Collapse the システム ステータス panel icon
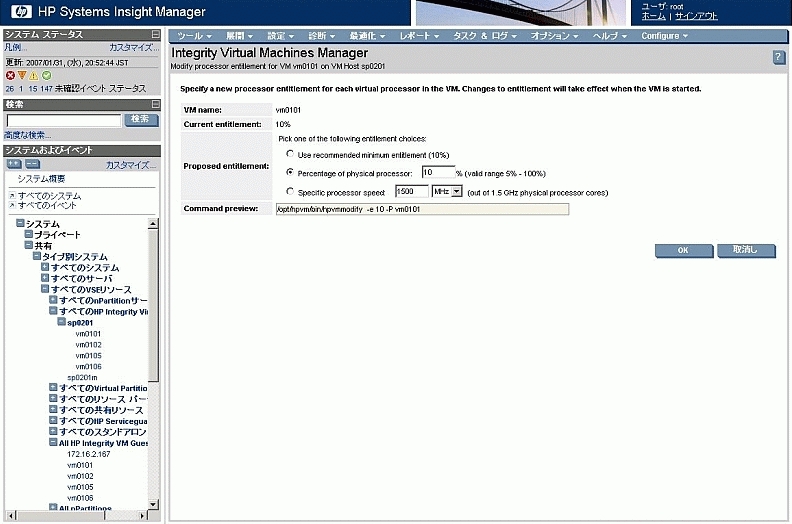This screenshot has width=792, height=524. 156,34
